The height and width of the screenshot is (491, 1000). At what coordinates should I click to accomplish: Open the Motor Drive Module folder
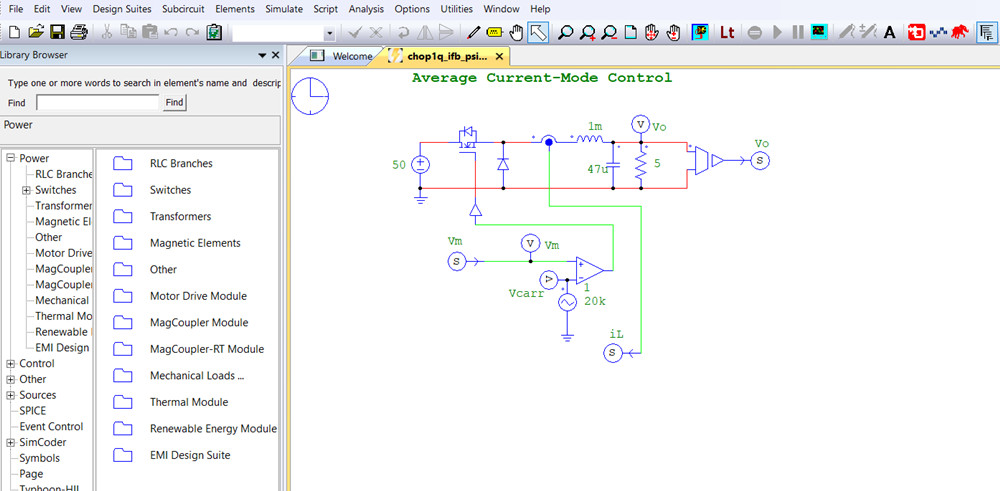[197, 296]
